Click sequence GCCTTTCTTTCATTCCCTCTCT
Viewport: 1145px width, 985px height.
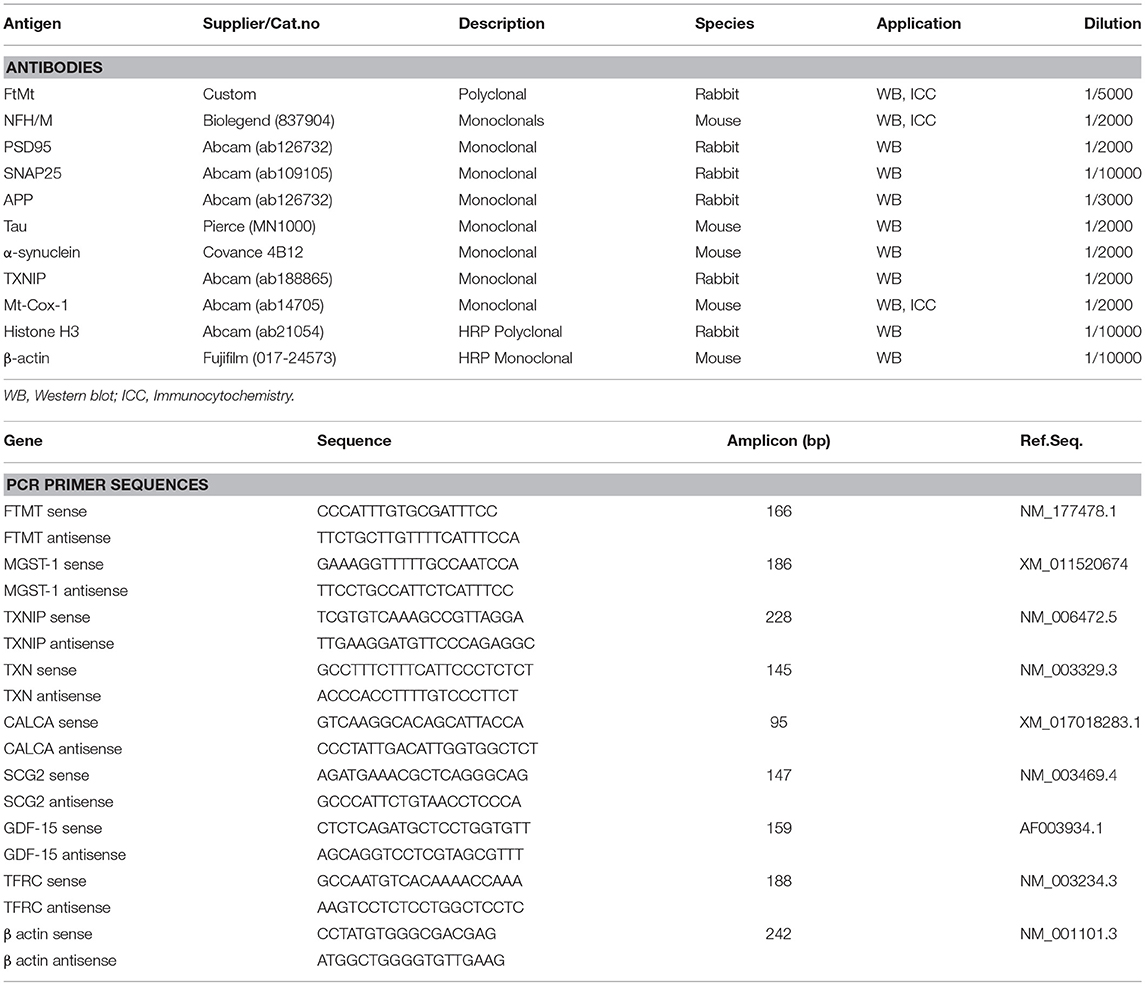[x=425, y=670]
